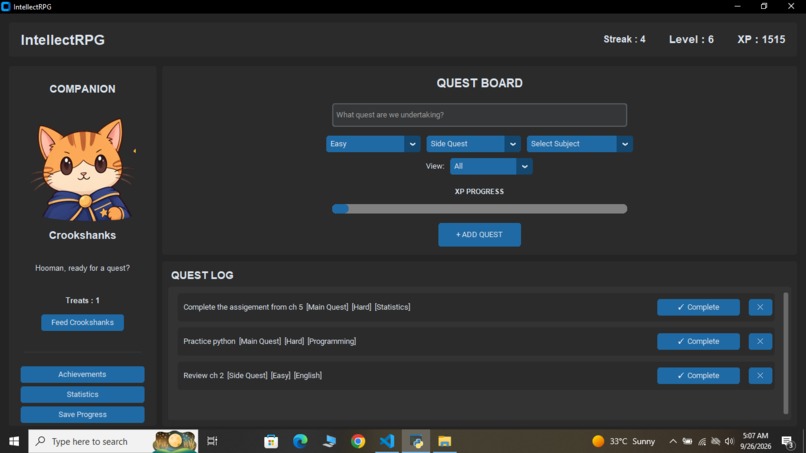Switch to Visual Studio Code in the taskbar
The height and width of the screenshot is (453, 806).
point(387,441)
